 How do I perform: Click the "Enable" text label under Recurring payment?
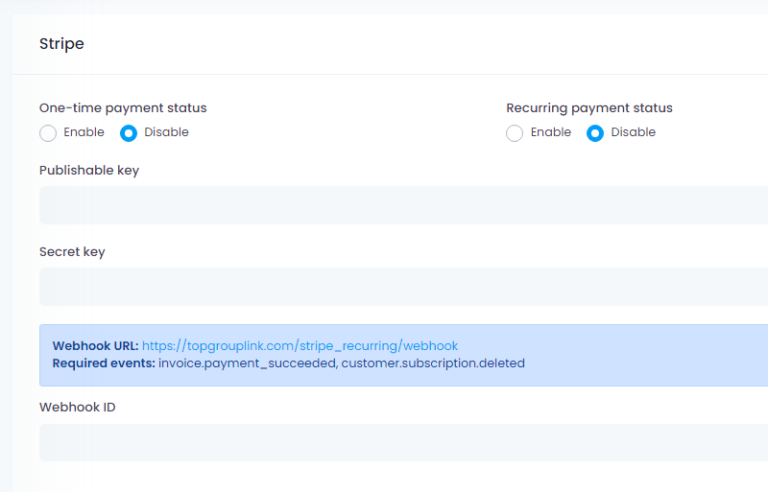pyautogui.click(x=551, y=132)
